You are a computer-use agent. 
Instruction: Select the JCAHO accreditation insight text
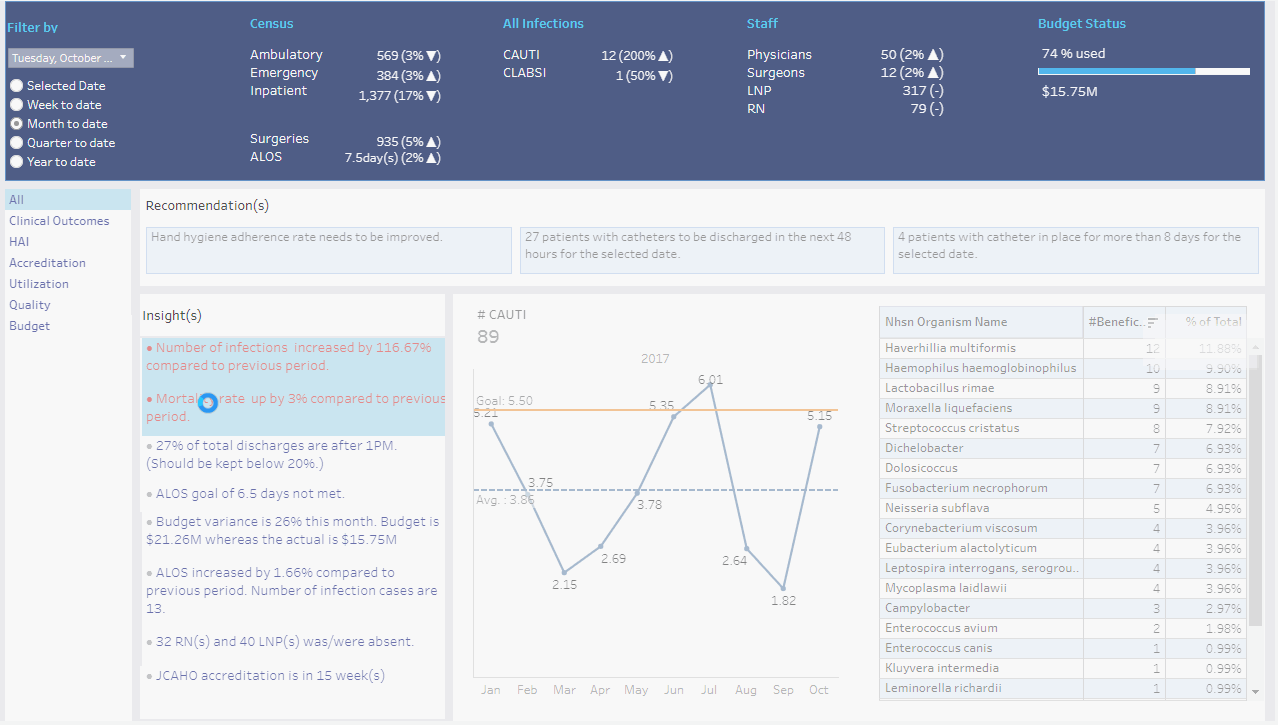click(x=270, y=676)
